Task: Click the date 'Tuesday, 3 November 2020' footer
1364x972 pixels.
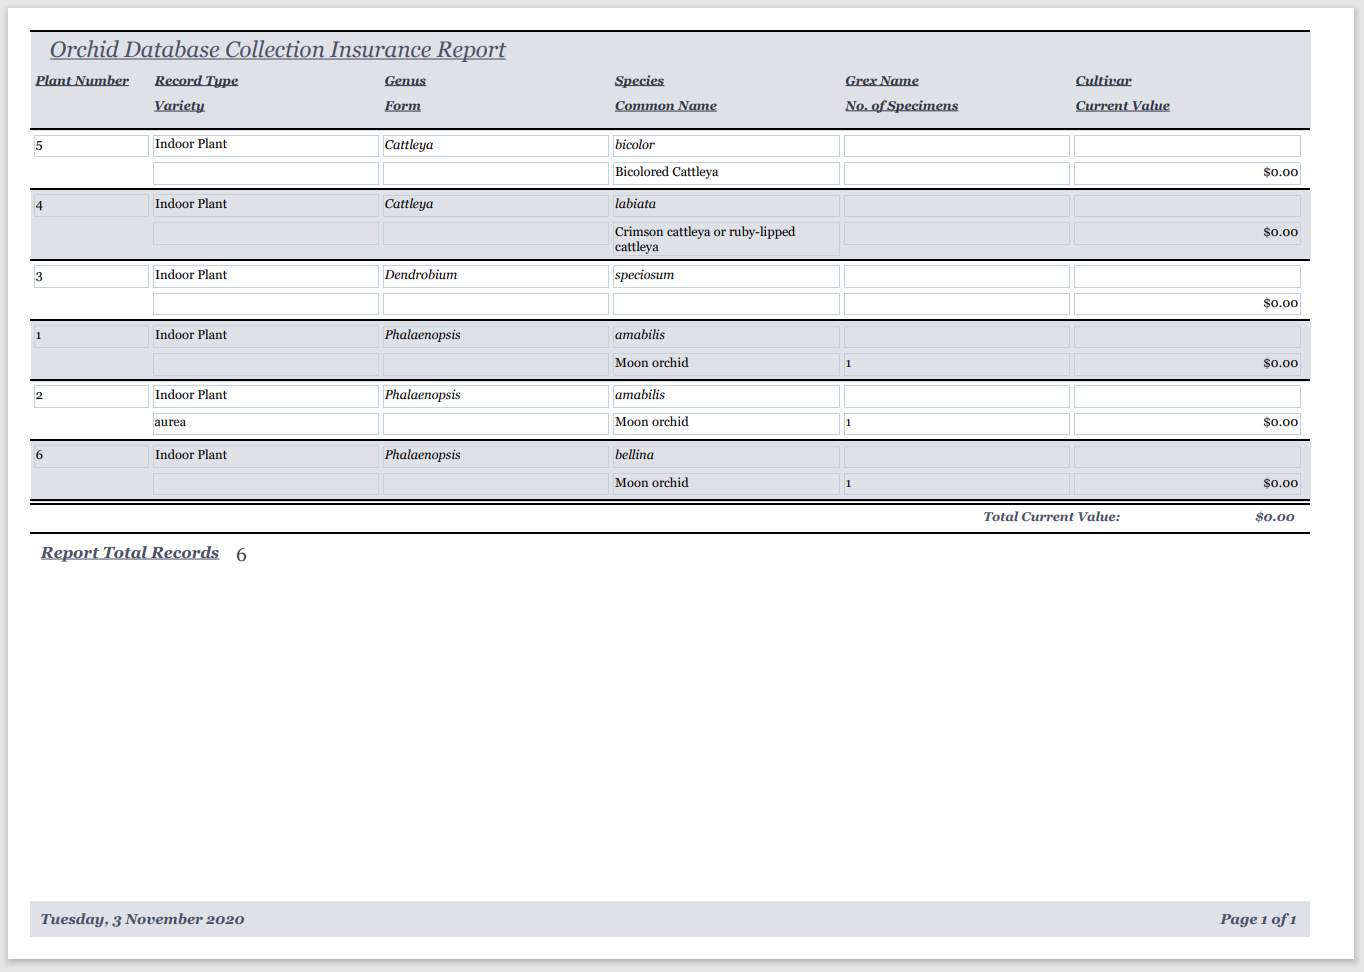Action: [143, 919]
